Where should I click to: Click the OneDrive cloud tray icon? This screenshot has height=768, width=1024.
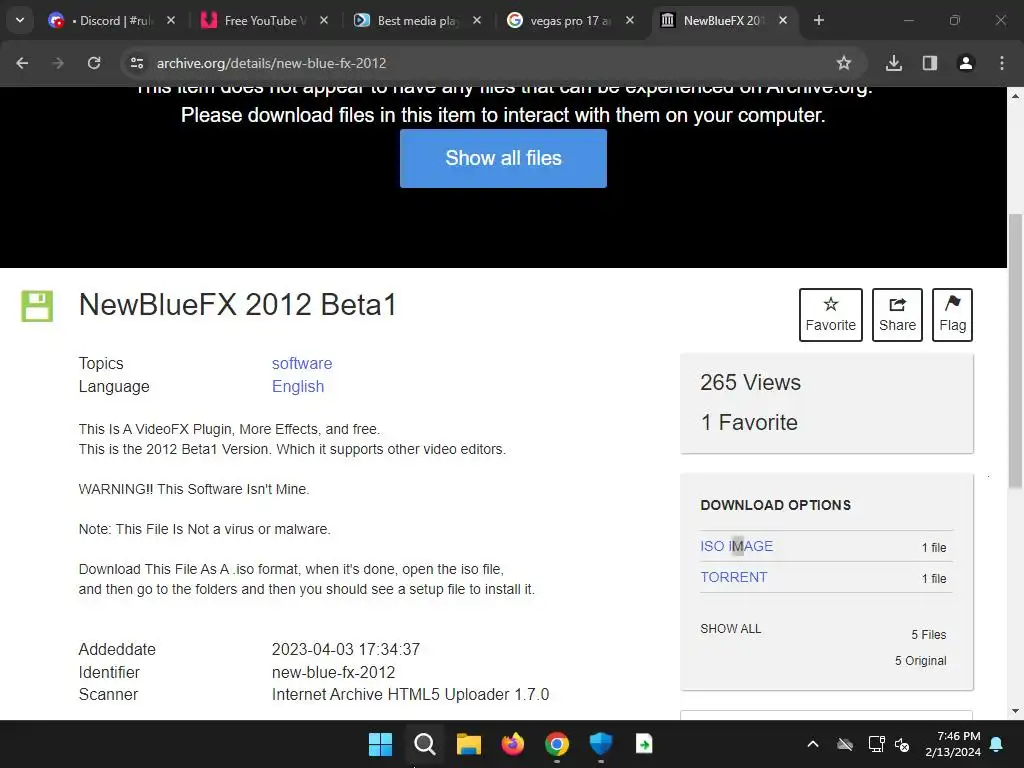tap(845, 744)
